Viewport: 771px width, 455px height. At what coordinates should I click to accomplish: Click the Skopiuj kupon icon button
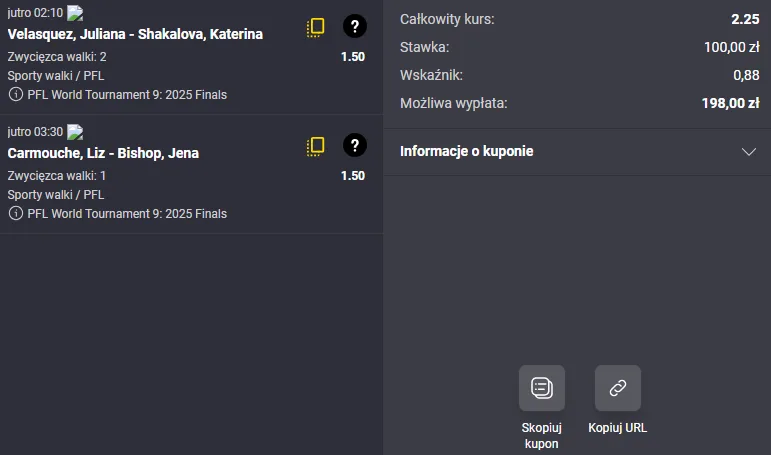(541, 388)
